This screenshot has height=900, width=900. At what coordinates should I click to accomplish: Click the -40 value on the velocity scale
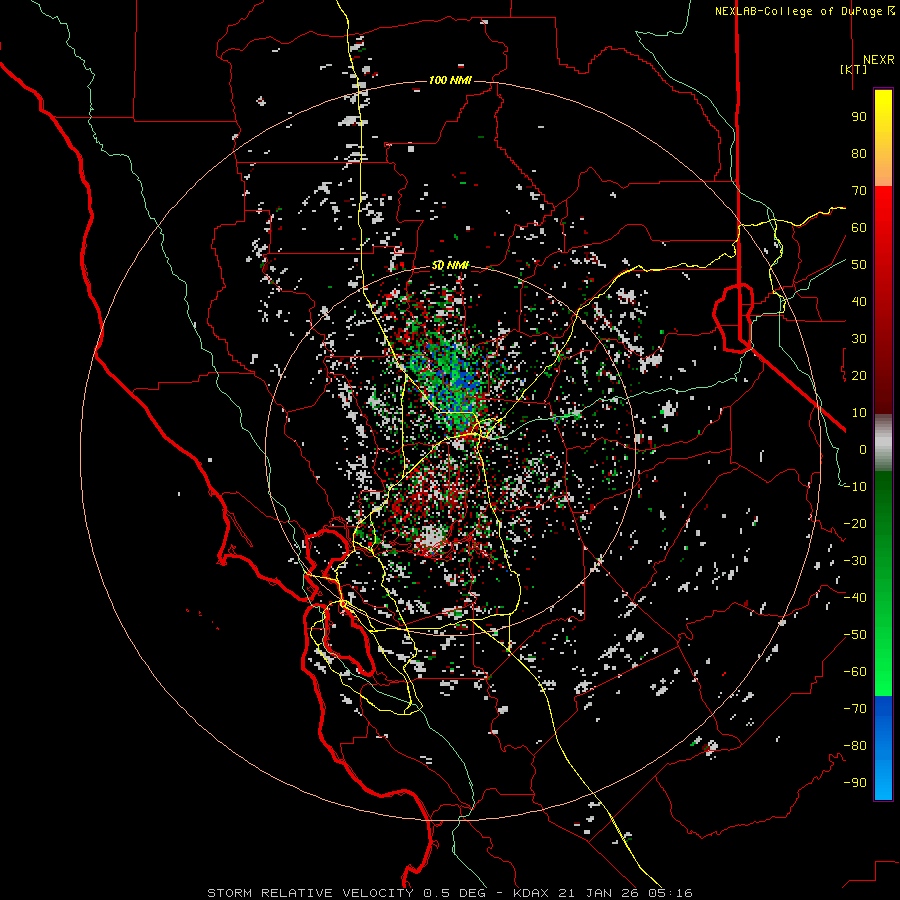pyautogui.click(x=855, y=598)
